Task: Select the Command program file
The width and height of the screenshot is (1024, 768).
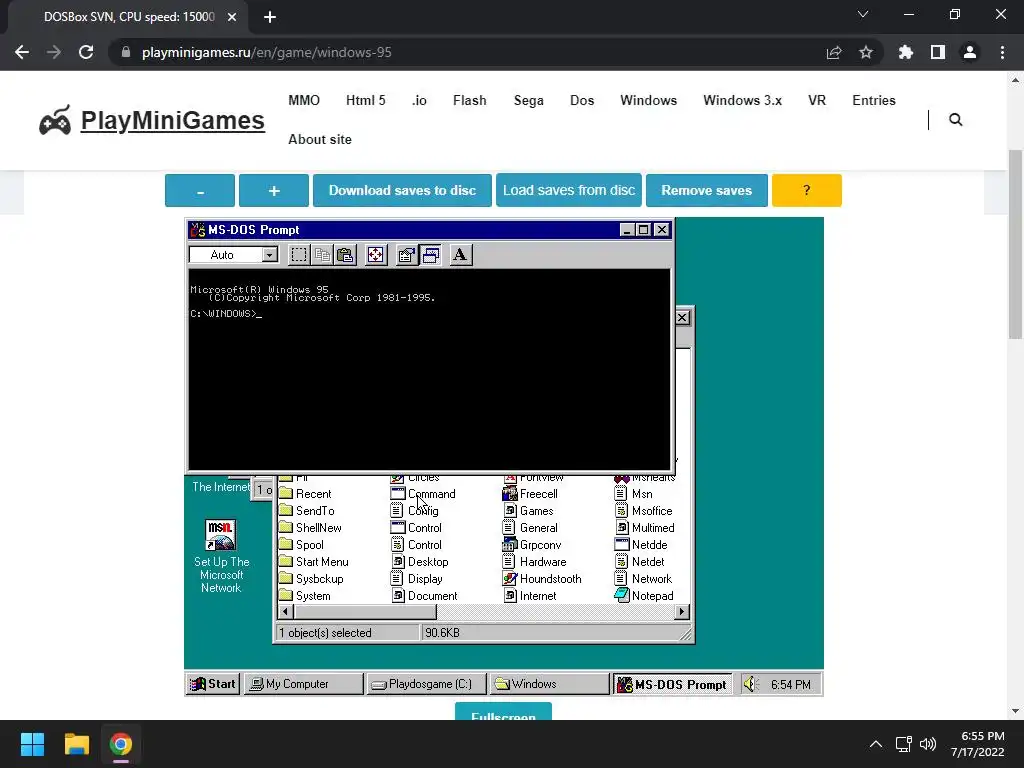Action: click(423, 494)
